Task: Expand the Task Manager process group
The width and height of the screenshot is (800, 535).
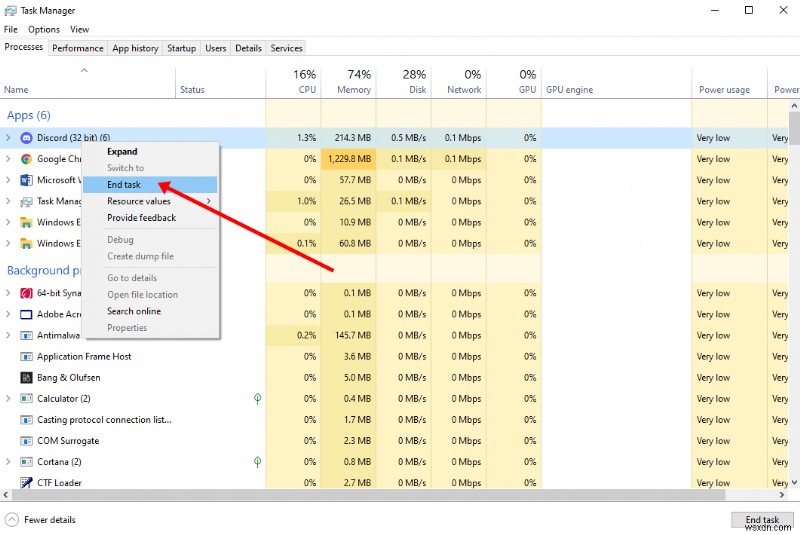Action: pyautogui.click(x=8, y=201)
